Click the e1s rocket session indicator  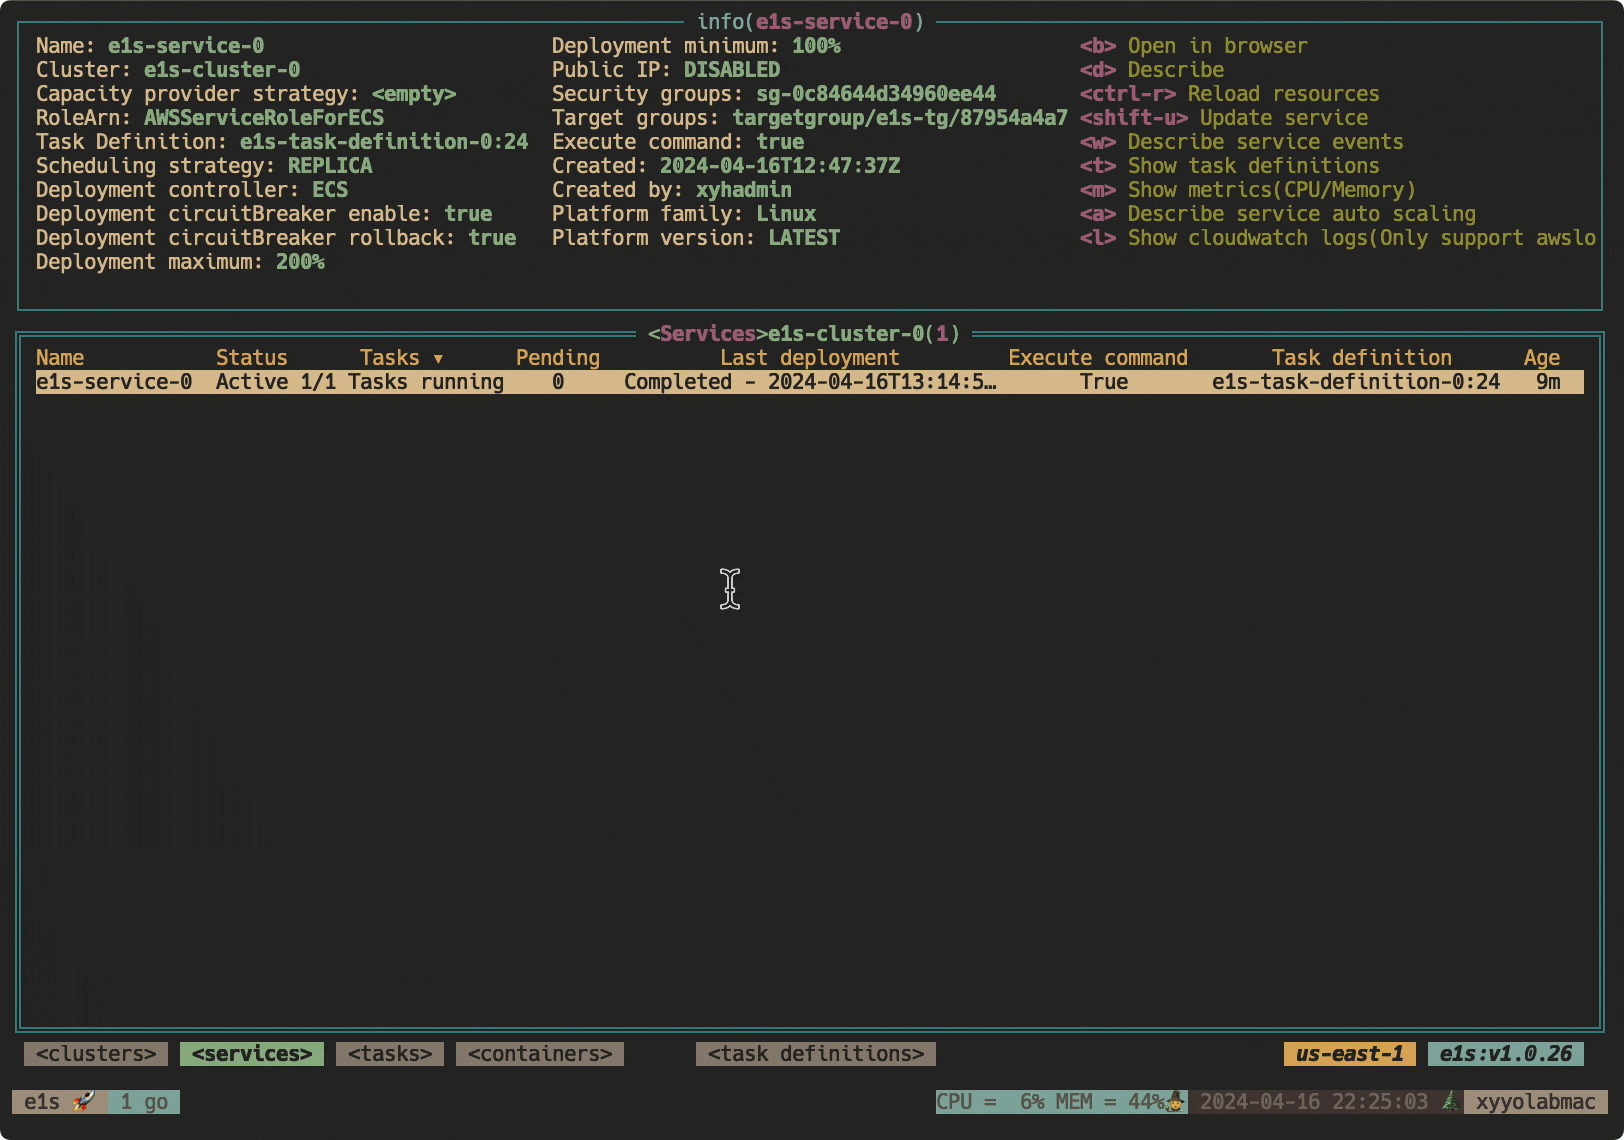pyautogui.click(x=60, y=1102)
